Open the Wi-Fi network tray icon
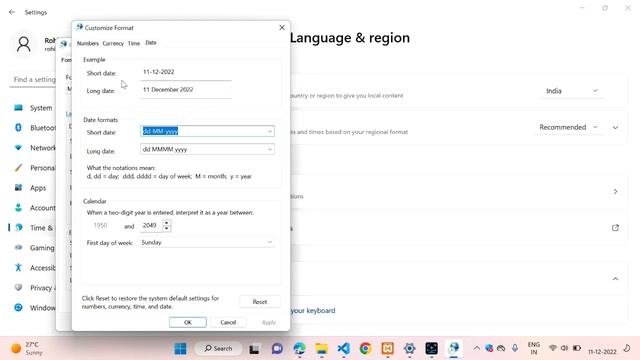Screen dimensions: 640x360 click(x=553, y=348)
